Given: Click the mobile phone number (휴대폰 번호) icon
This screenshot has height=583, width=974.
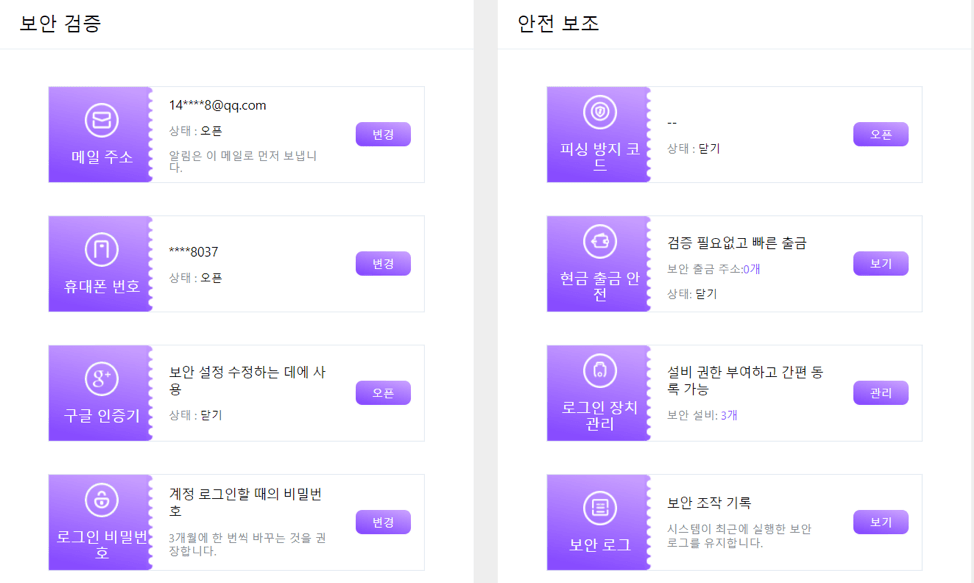Looking at the screenshot, I should click(101, 250).
